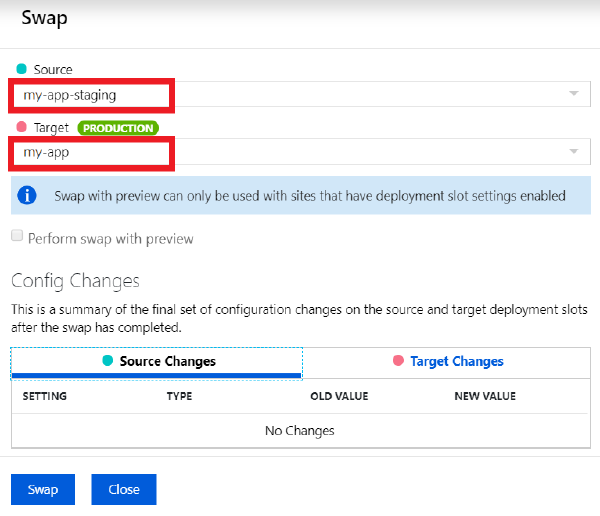Click the OLD VALUE column header
Screen dimensions: 600x516
[339, 397]
